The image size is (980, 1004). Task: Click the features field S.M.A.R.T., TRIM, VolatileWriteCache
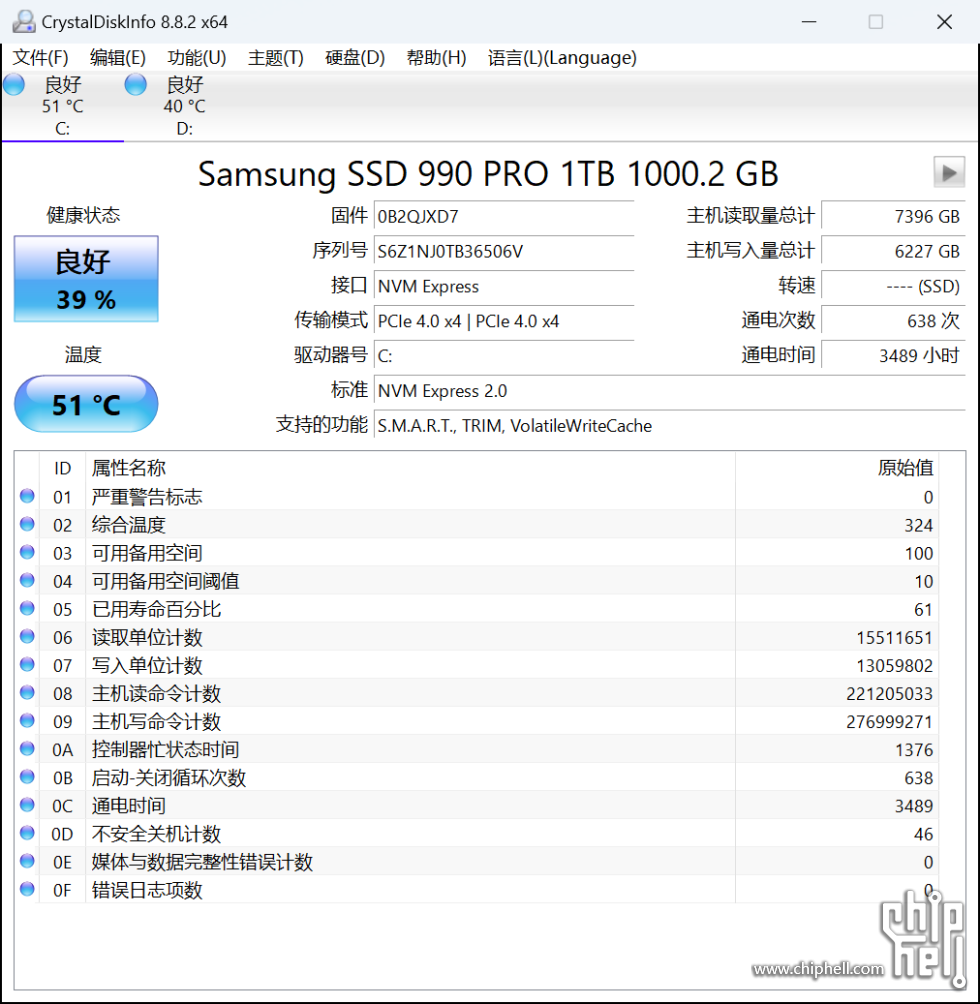point(669,426)
